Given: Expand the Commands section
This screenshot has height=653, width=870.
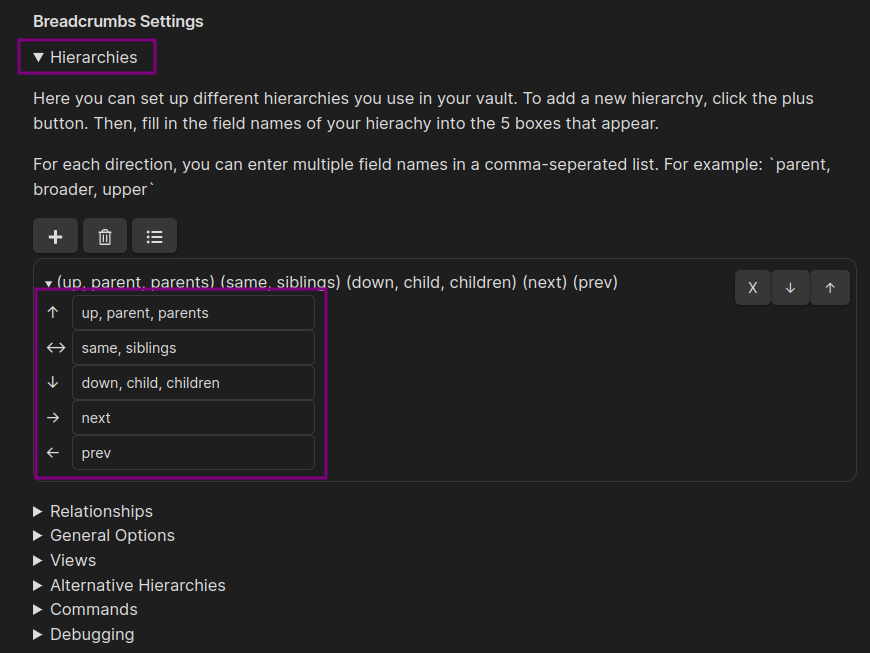Looking at the screenshot, I should 85,609.
